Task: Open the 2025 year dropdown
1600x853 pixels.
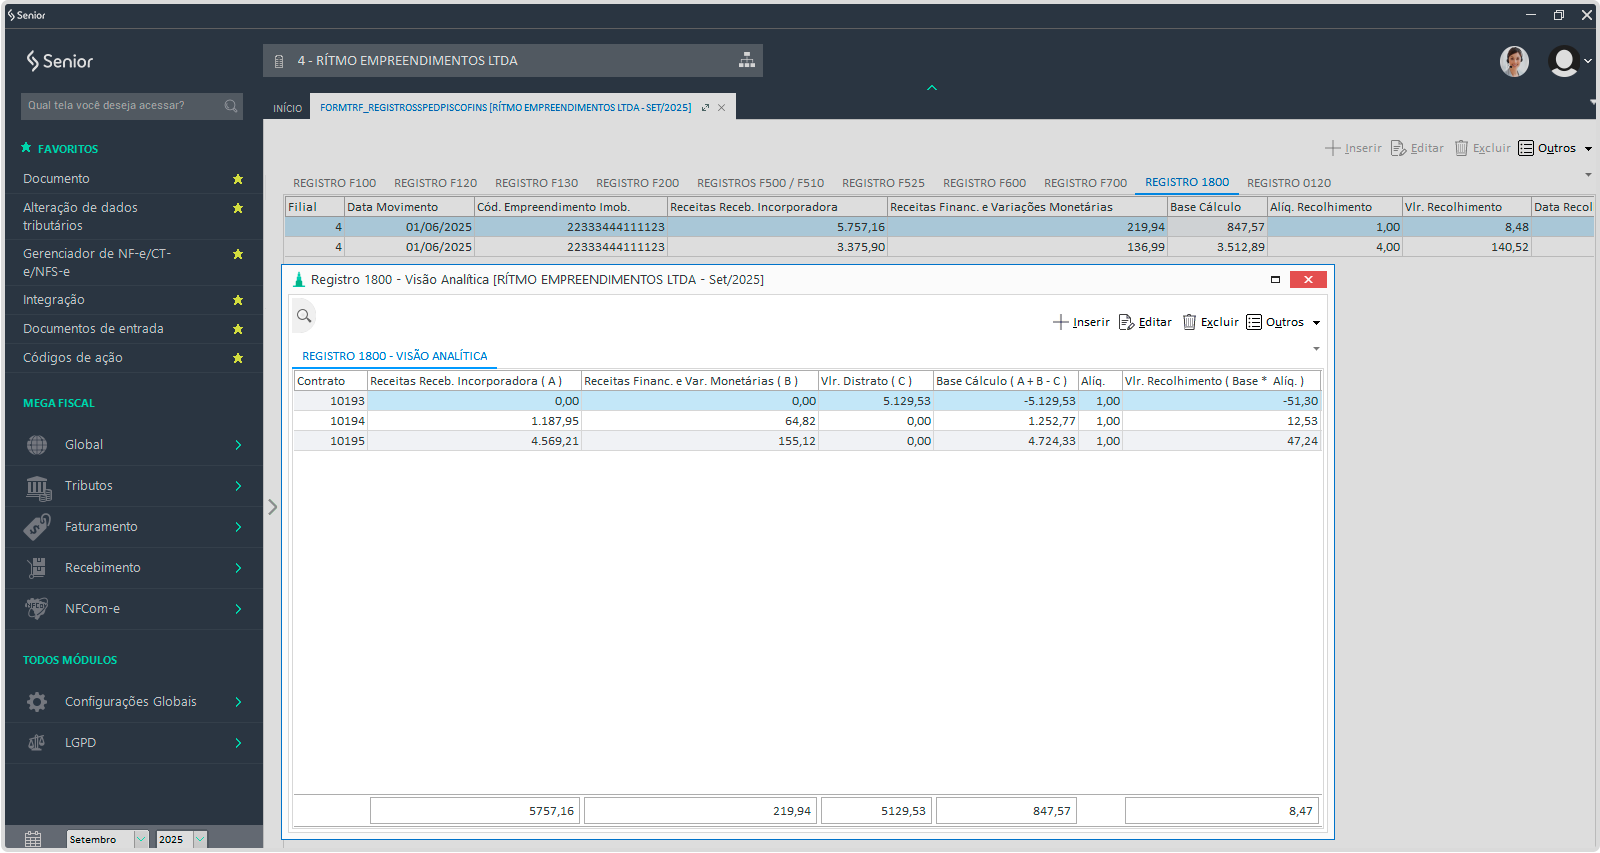Action: tap(200, 839)
